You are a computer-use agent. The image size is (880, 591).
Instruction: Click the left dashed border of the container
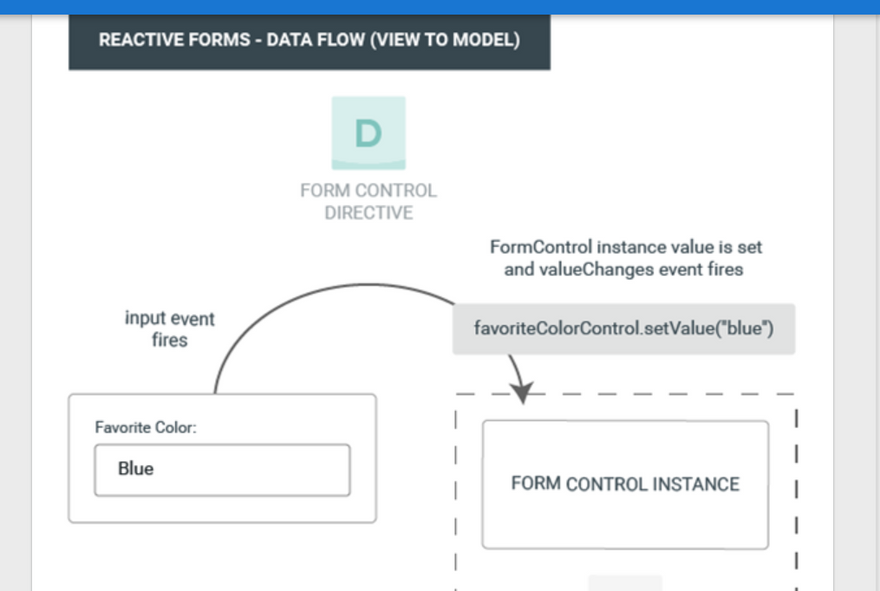tap(456, 490)
